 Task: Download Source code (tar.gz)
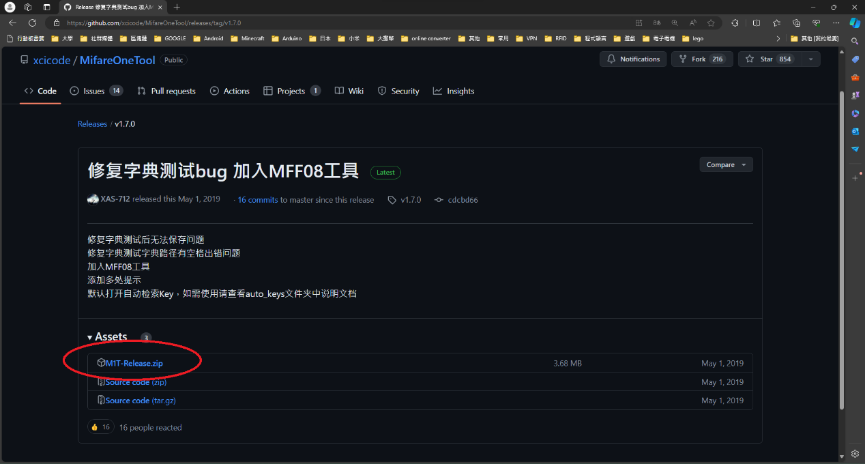pyautogui.click(x=141, y=401)
